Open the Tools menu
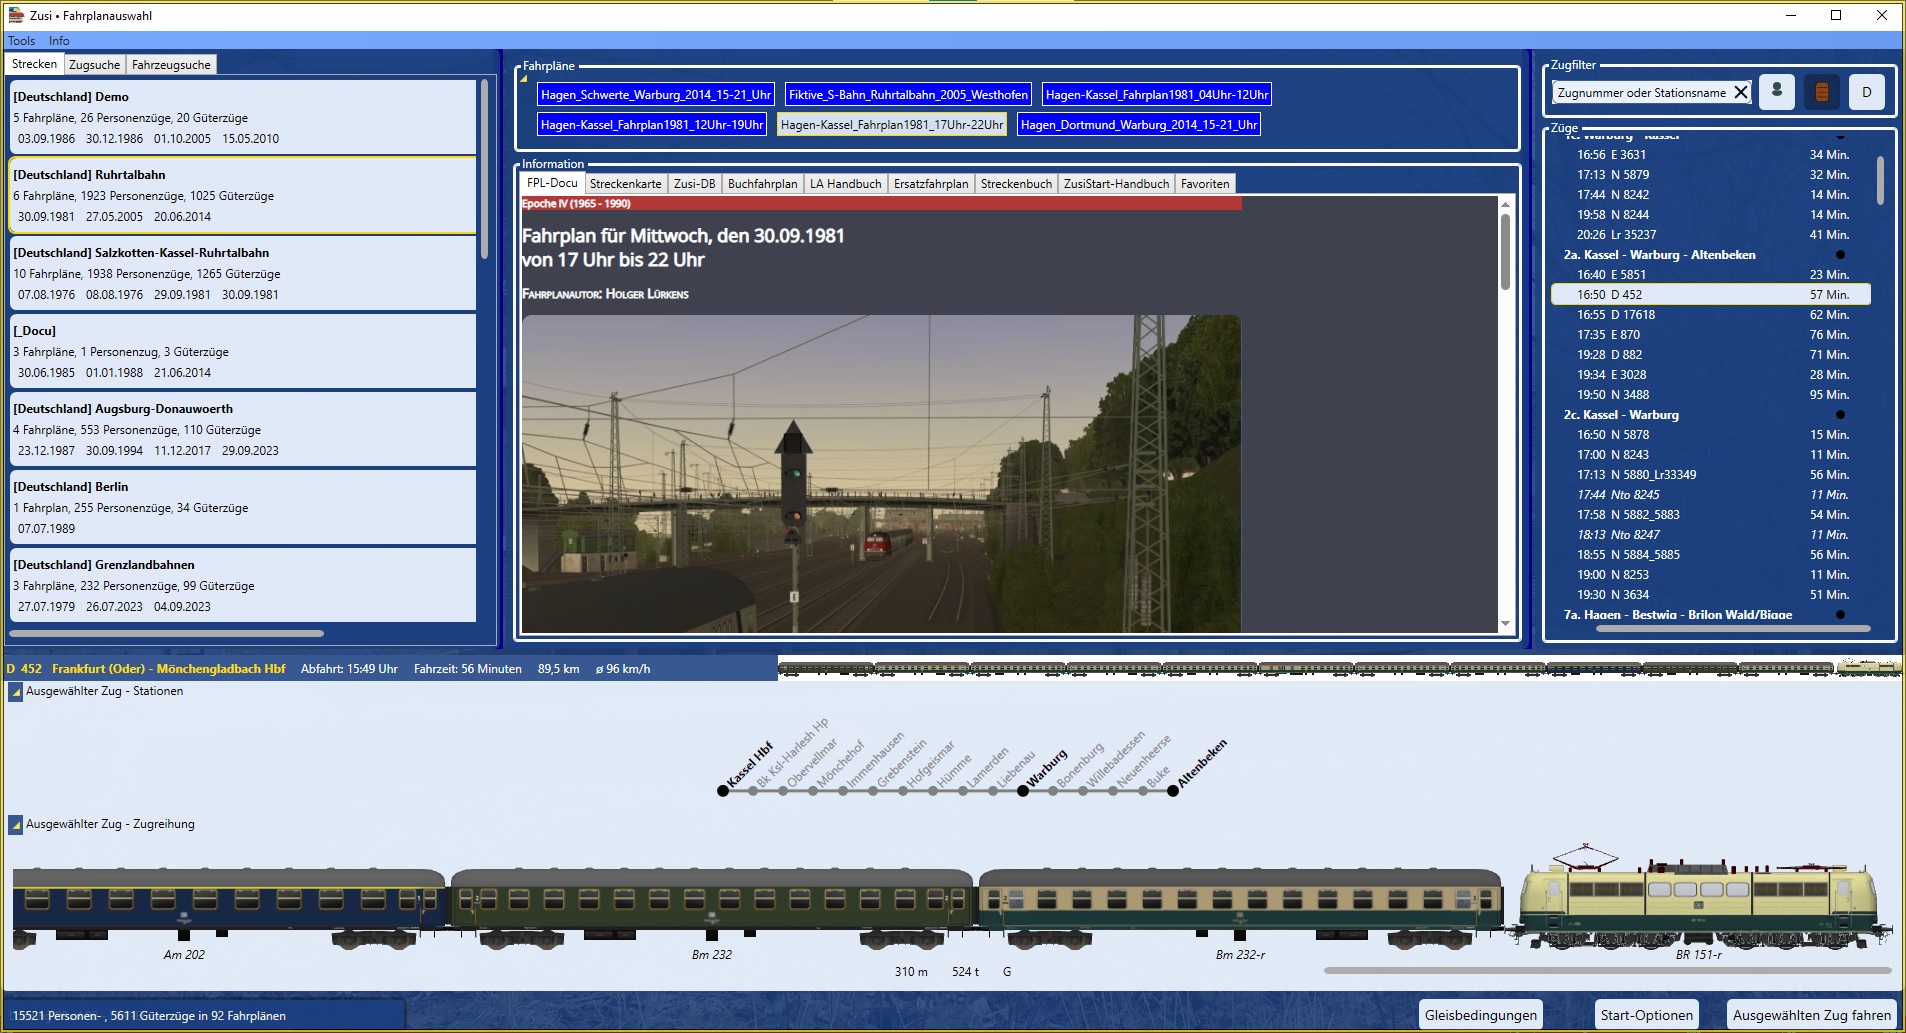The image size is (1906, 1033). tap(21, 41)
